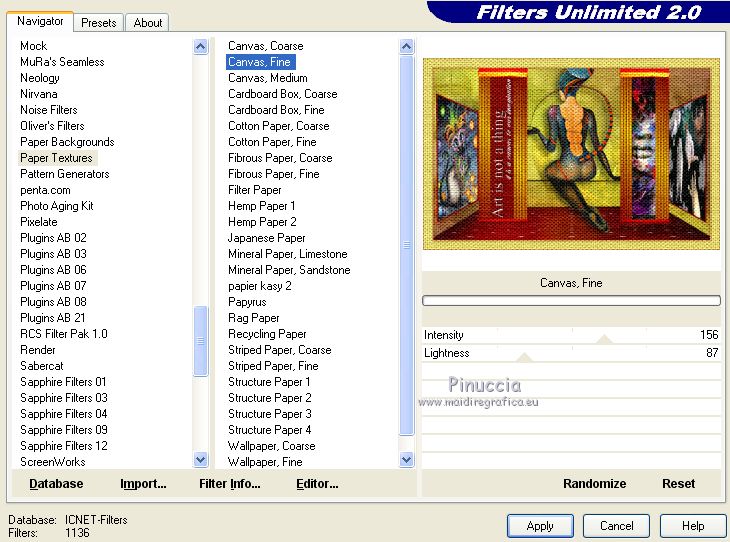
Task: Choose Fibrous Paper, Coarse filter
Action: (x=280, y=158)
